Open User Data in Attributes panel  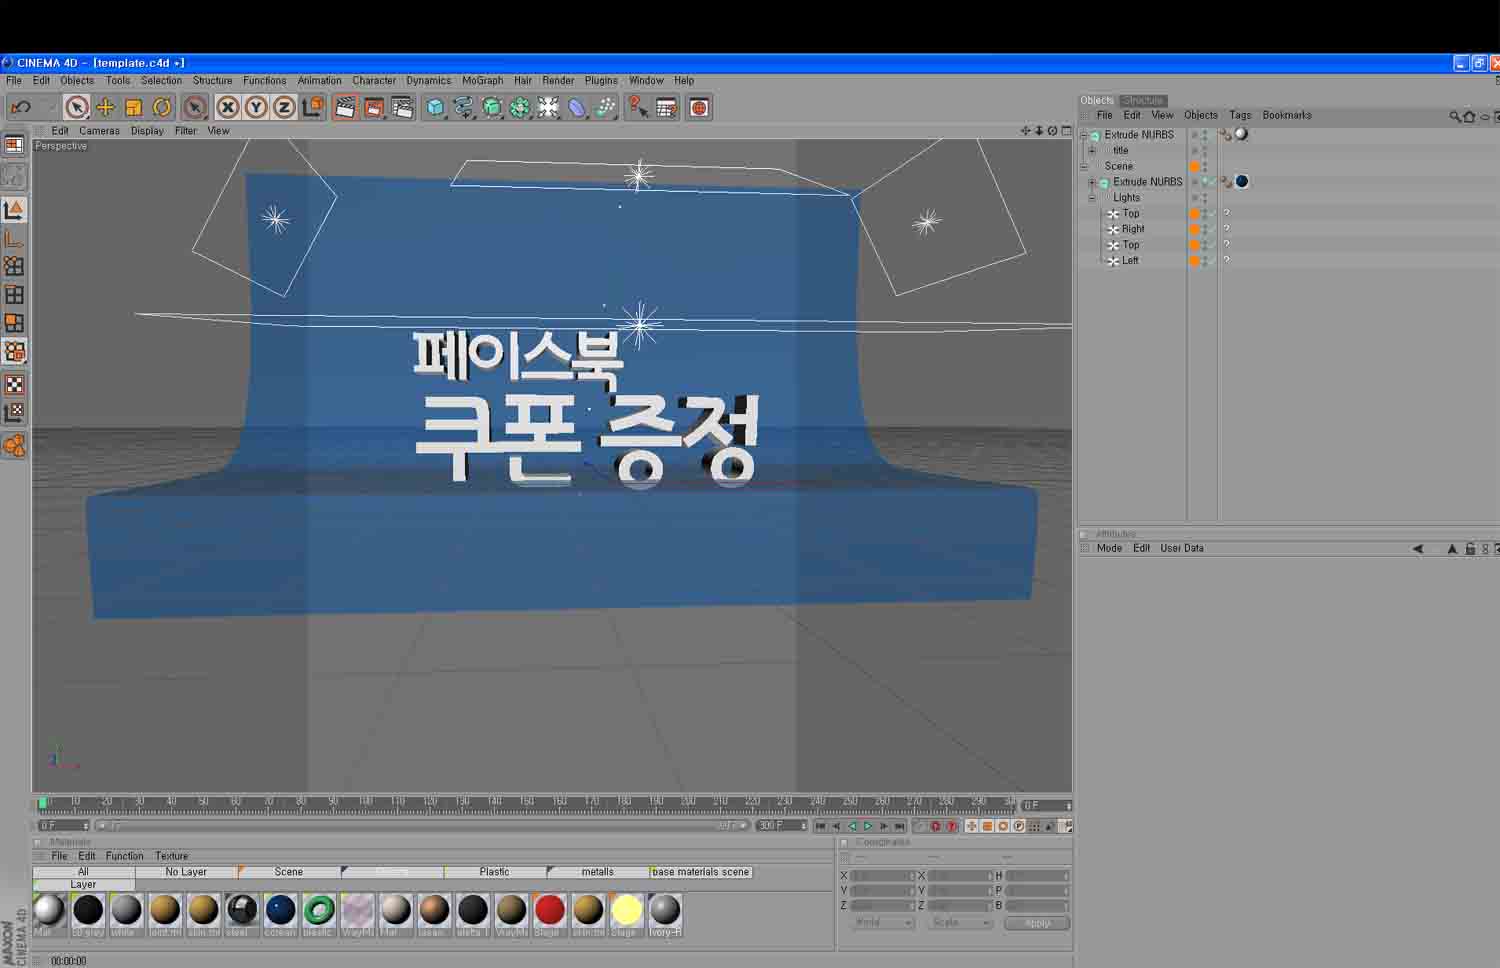[1182, 548]
